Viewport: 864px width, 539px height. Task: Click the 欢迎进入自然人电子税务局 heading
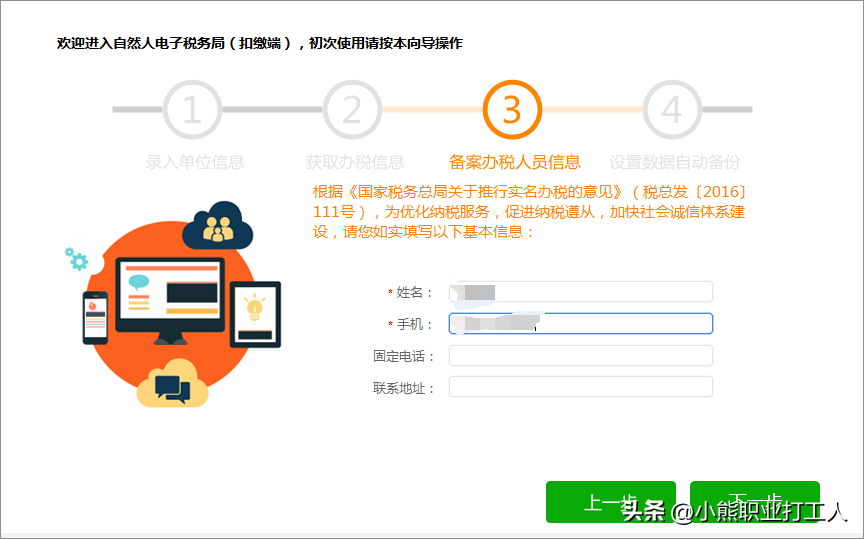tap(260, 43)
